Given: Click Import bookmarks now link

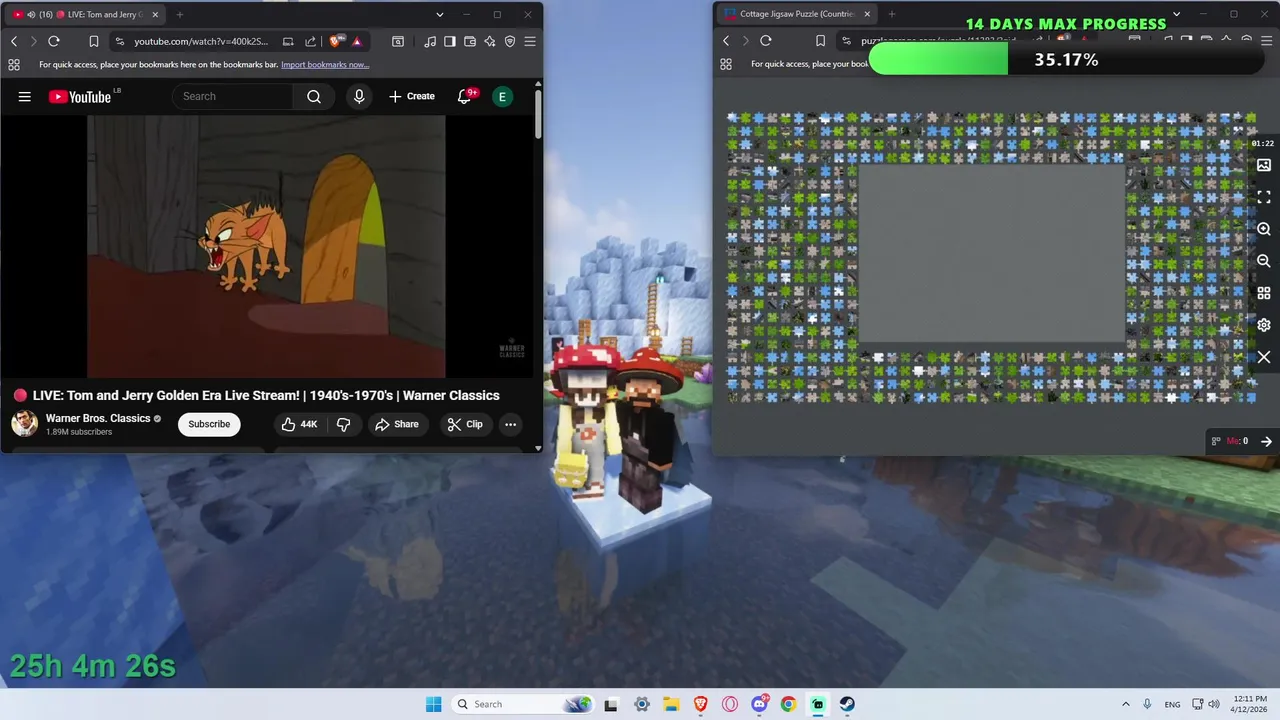Looking at the screenshot, I should [x=325, y=64].
